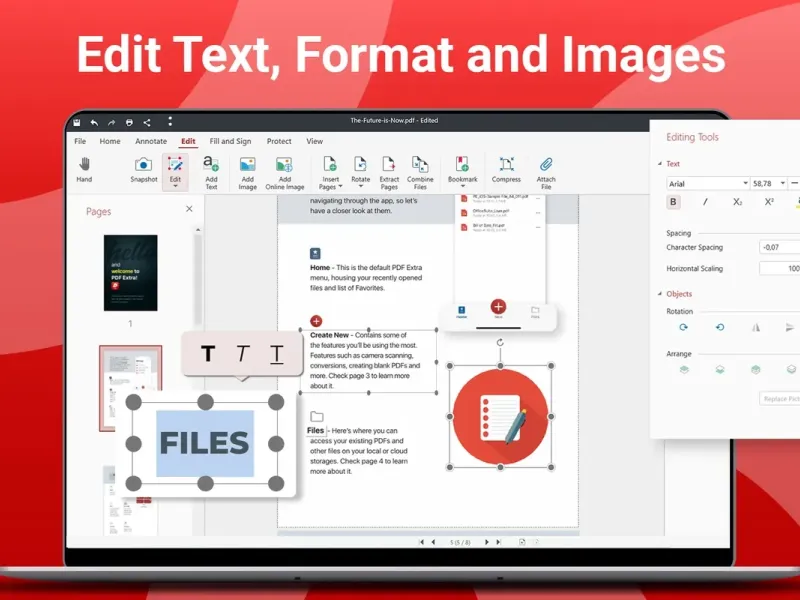Image resolution: width=800 pixels, height=600 pixels.
Task: Switch to the Home tab
Action: click(110, 141)
